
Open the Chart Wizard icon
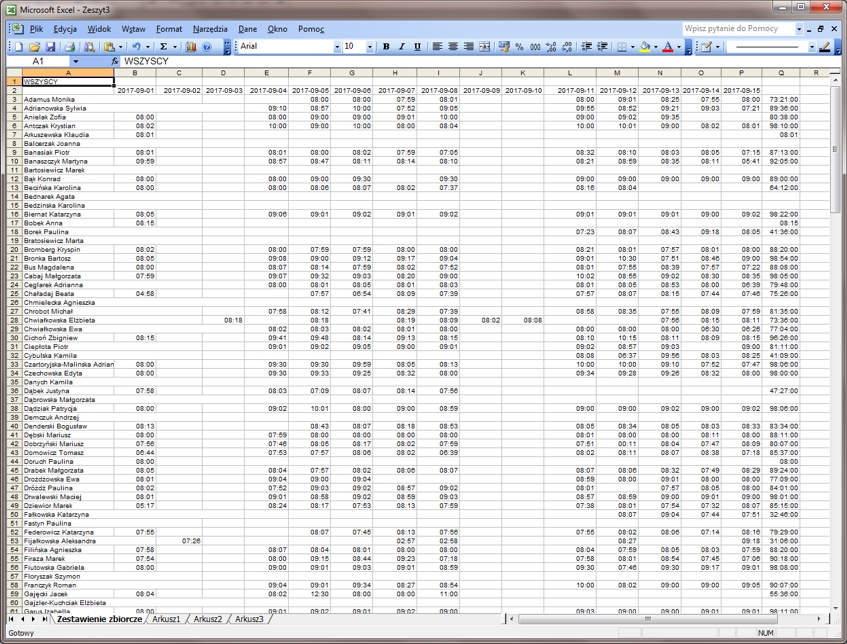click(x=191, y=47)
